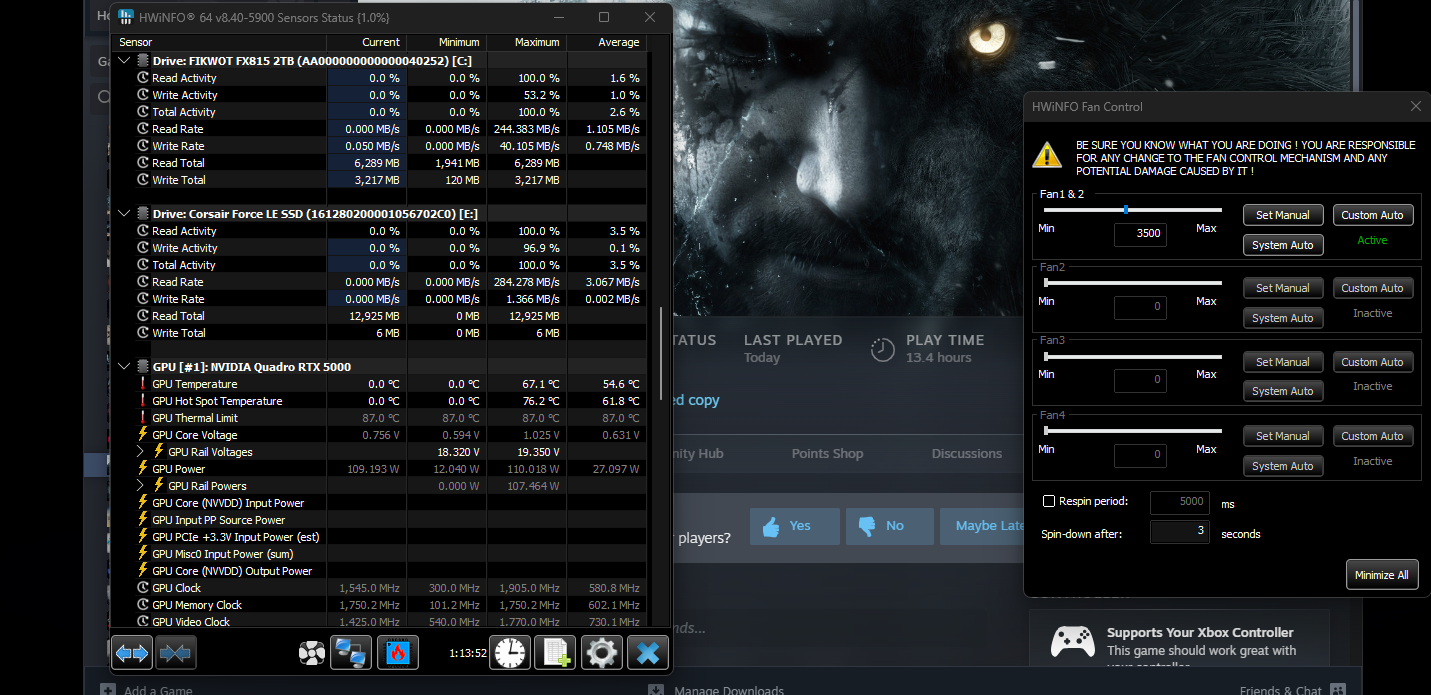Start logging with the document plus icon

pos(554,653)
